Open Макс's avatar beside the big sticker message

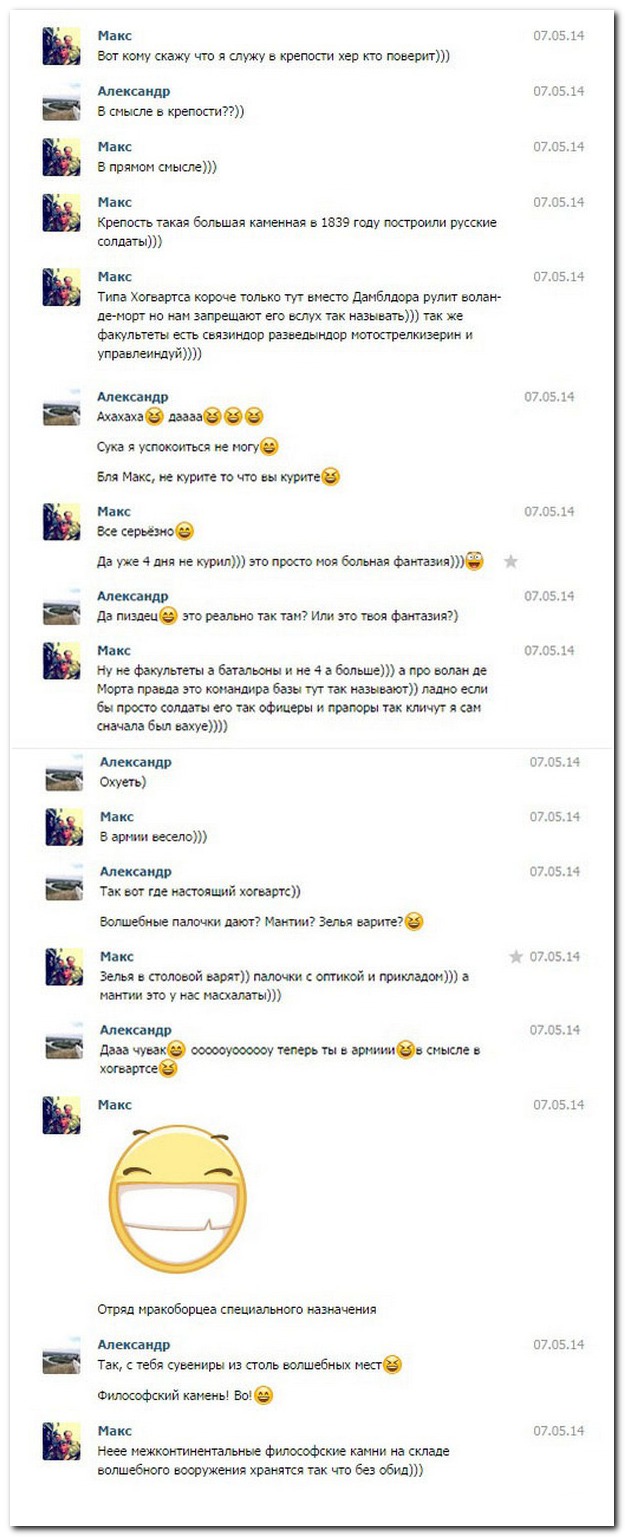click(62, 1115)
